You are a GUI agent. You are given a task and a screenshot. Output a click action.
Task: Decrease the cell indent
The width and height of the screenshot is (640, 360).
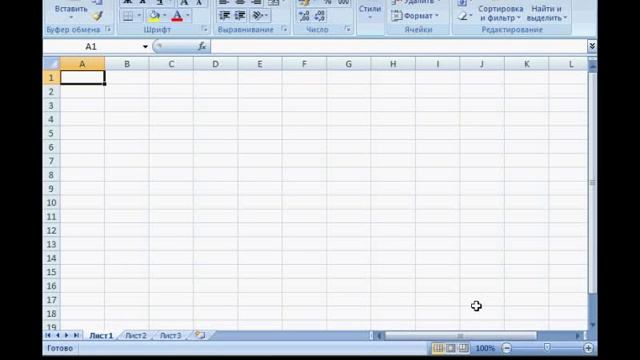tap(224, 16)
